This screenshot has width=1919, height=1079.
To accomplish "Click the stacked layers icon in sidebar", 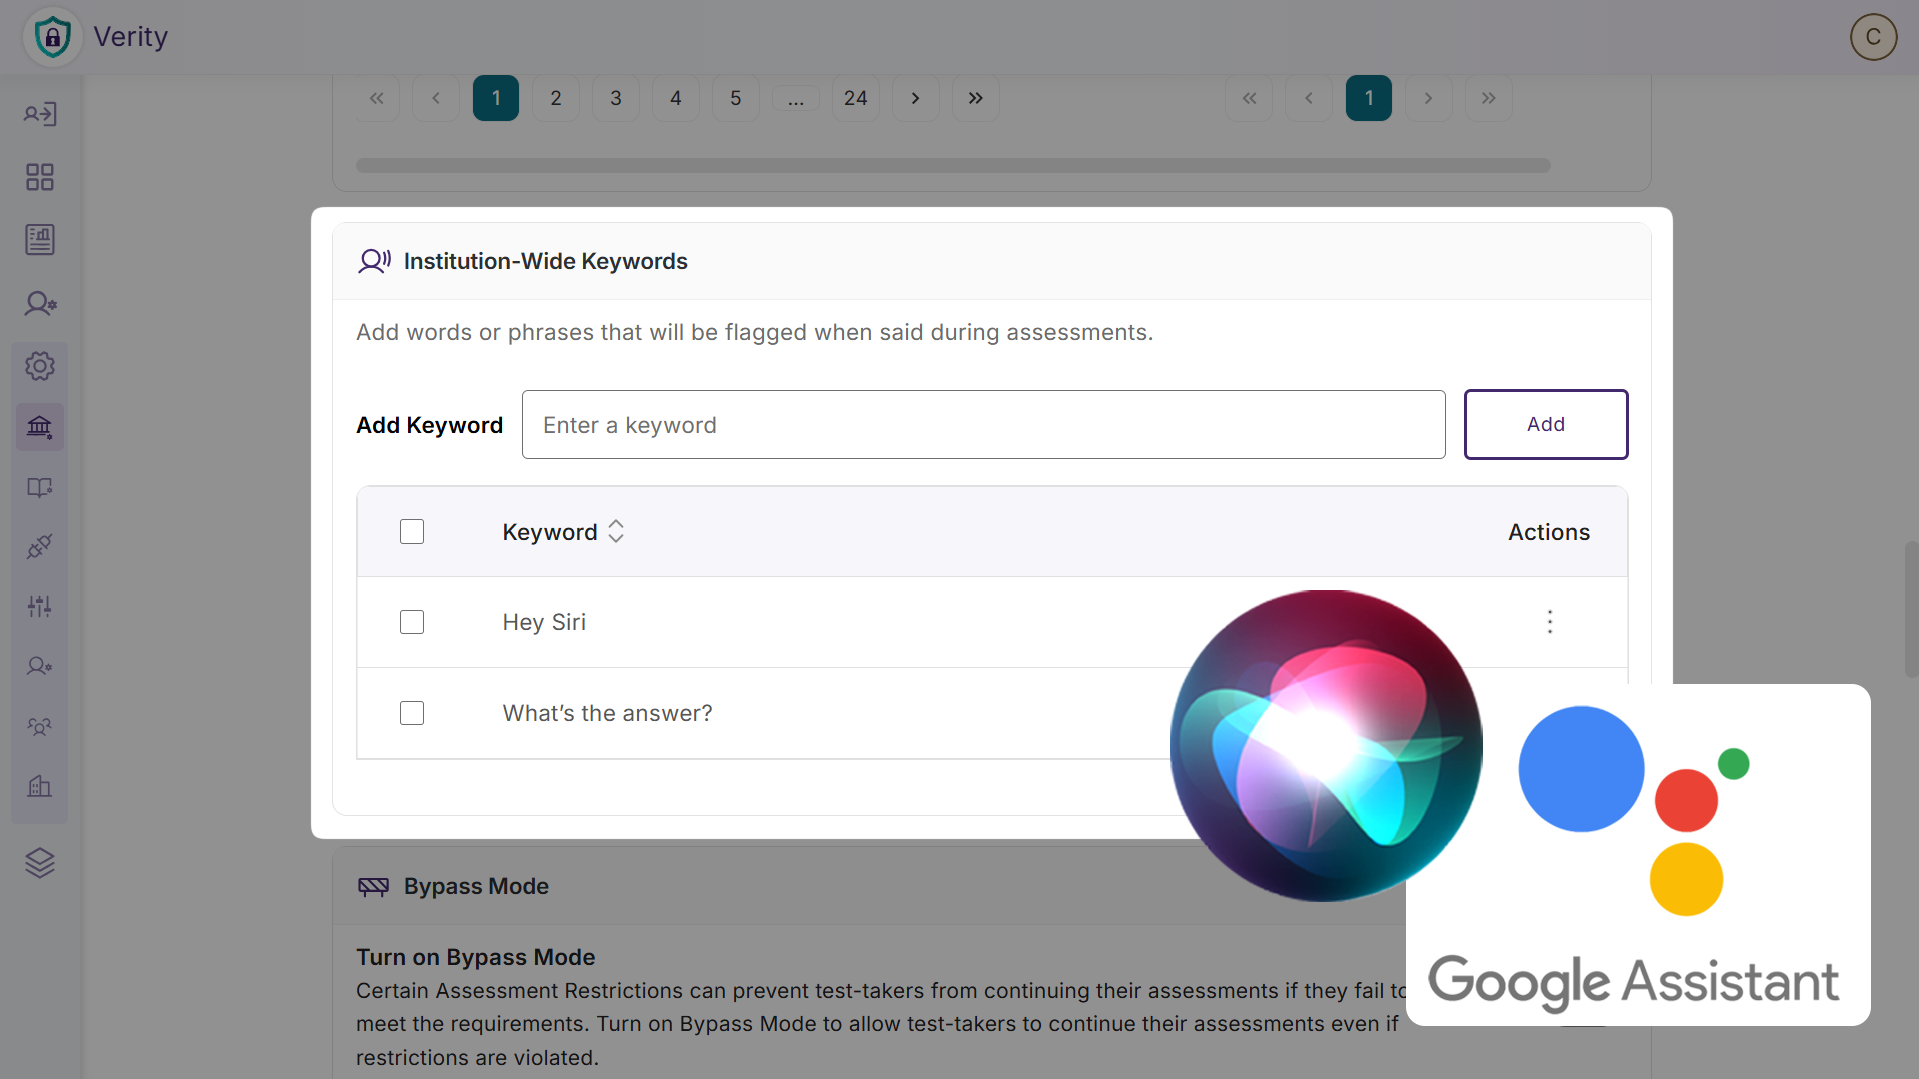I will coord(40,862).
